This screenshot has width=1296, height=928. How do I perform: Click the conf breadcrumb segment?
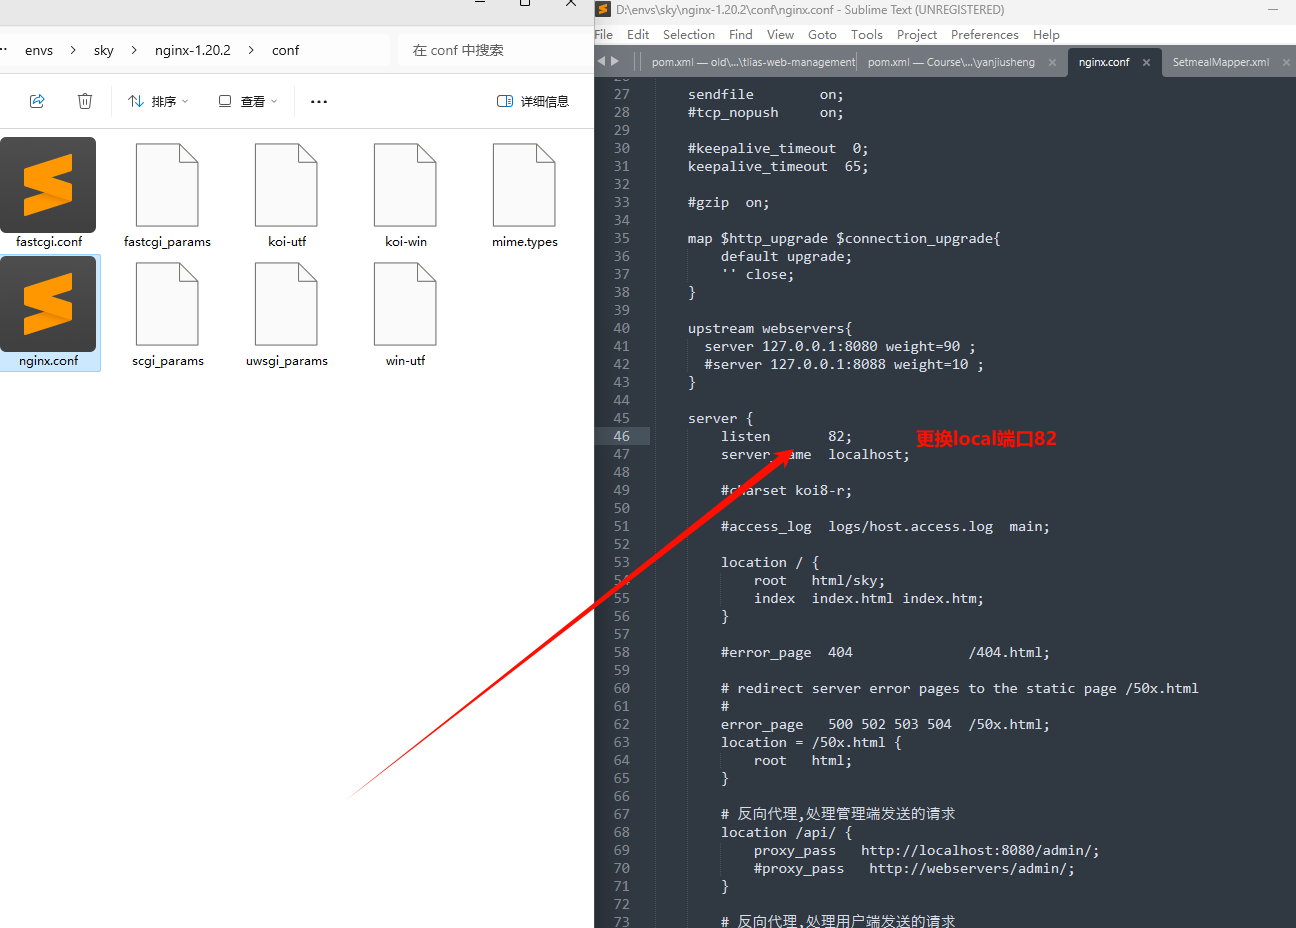285,50
